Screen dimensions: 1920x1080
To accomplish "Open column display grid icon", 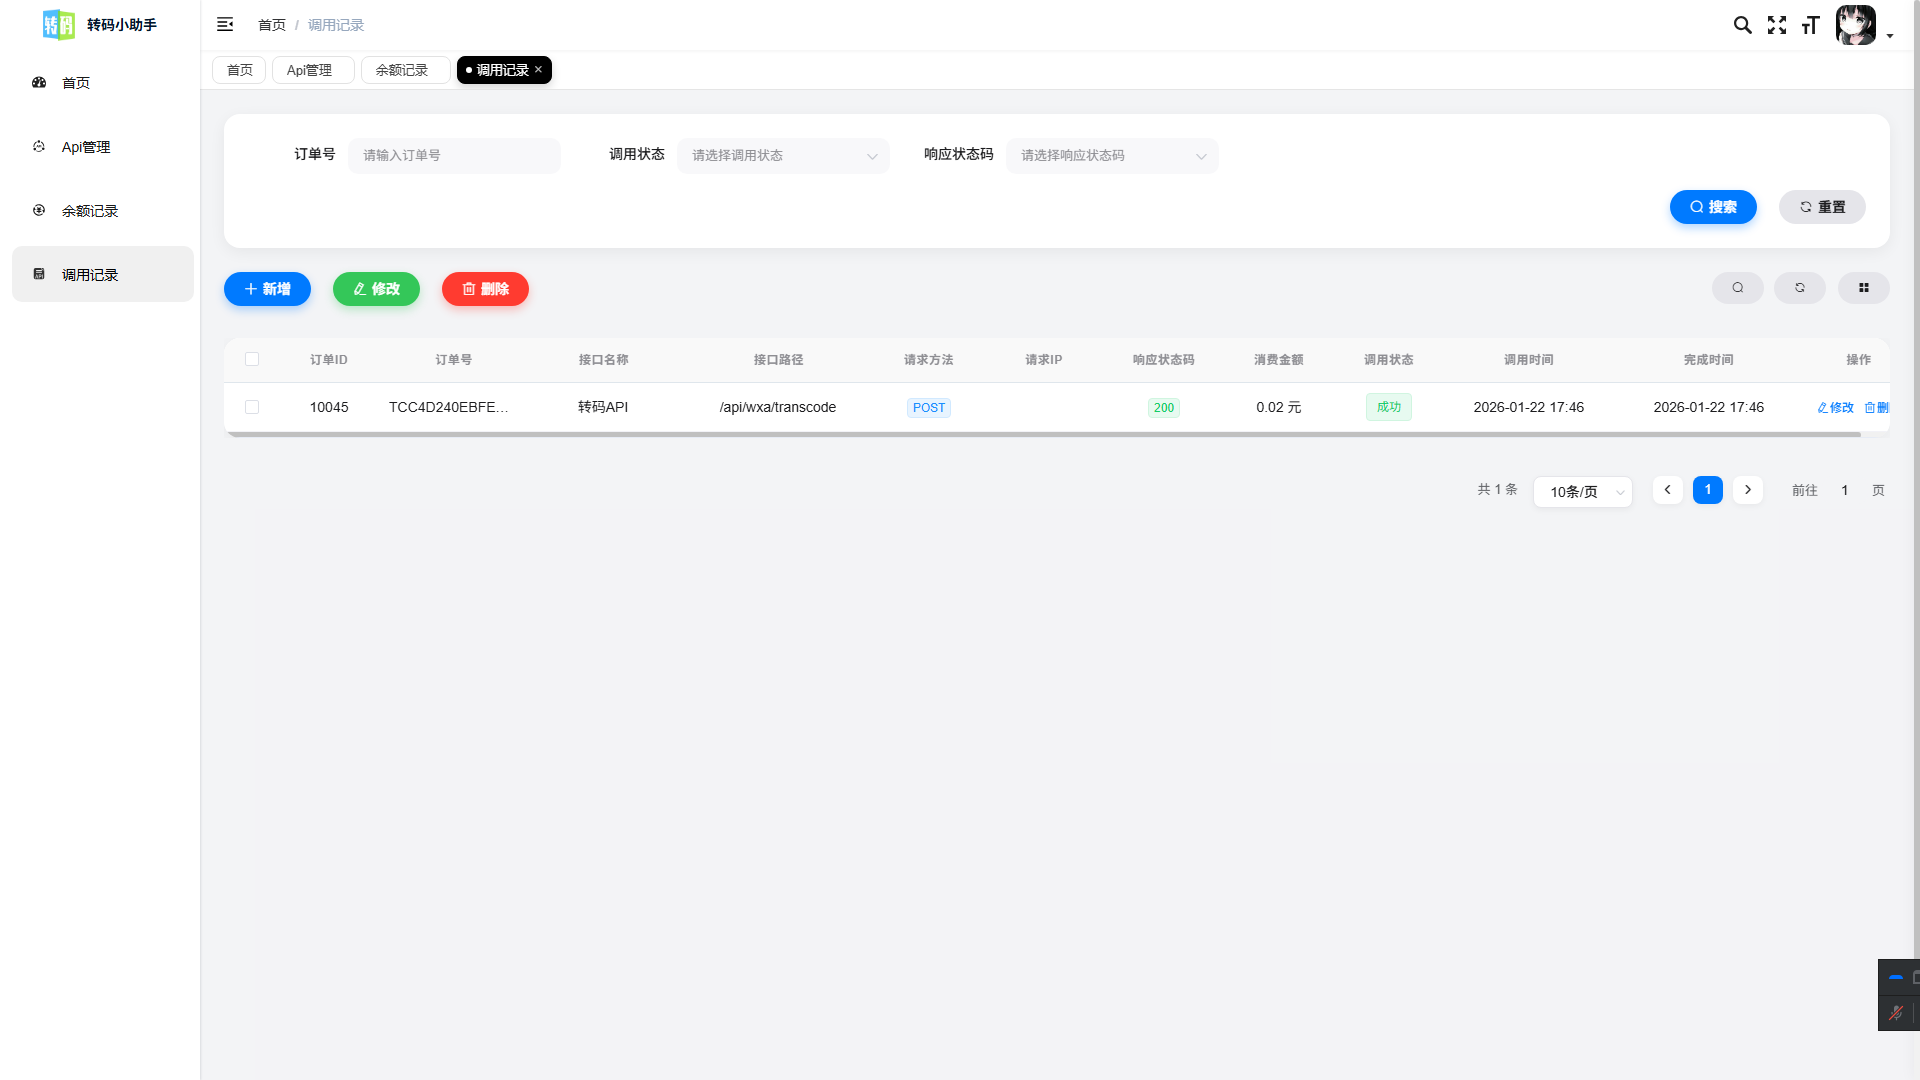I will (x=1864, y=288).
